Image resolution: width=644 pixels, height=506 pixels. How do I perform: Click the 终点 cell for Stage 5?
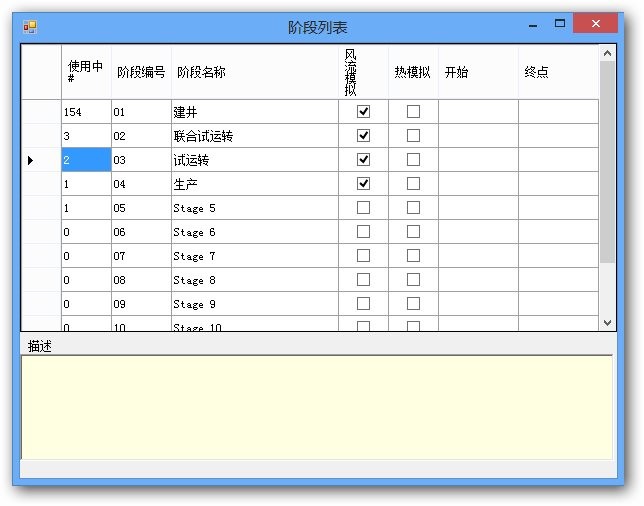click(559, 208)
